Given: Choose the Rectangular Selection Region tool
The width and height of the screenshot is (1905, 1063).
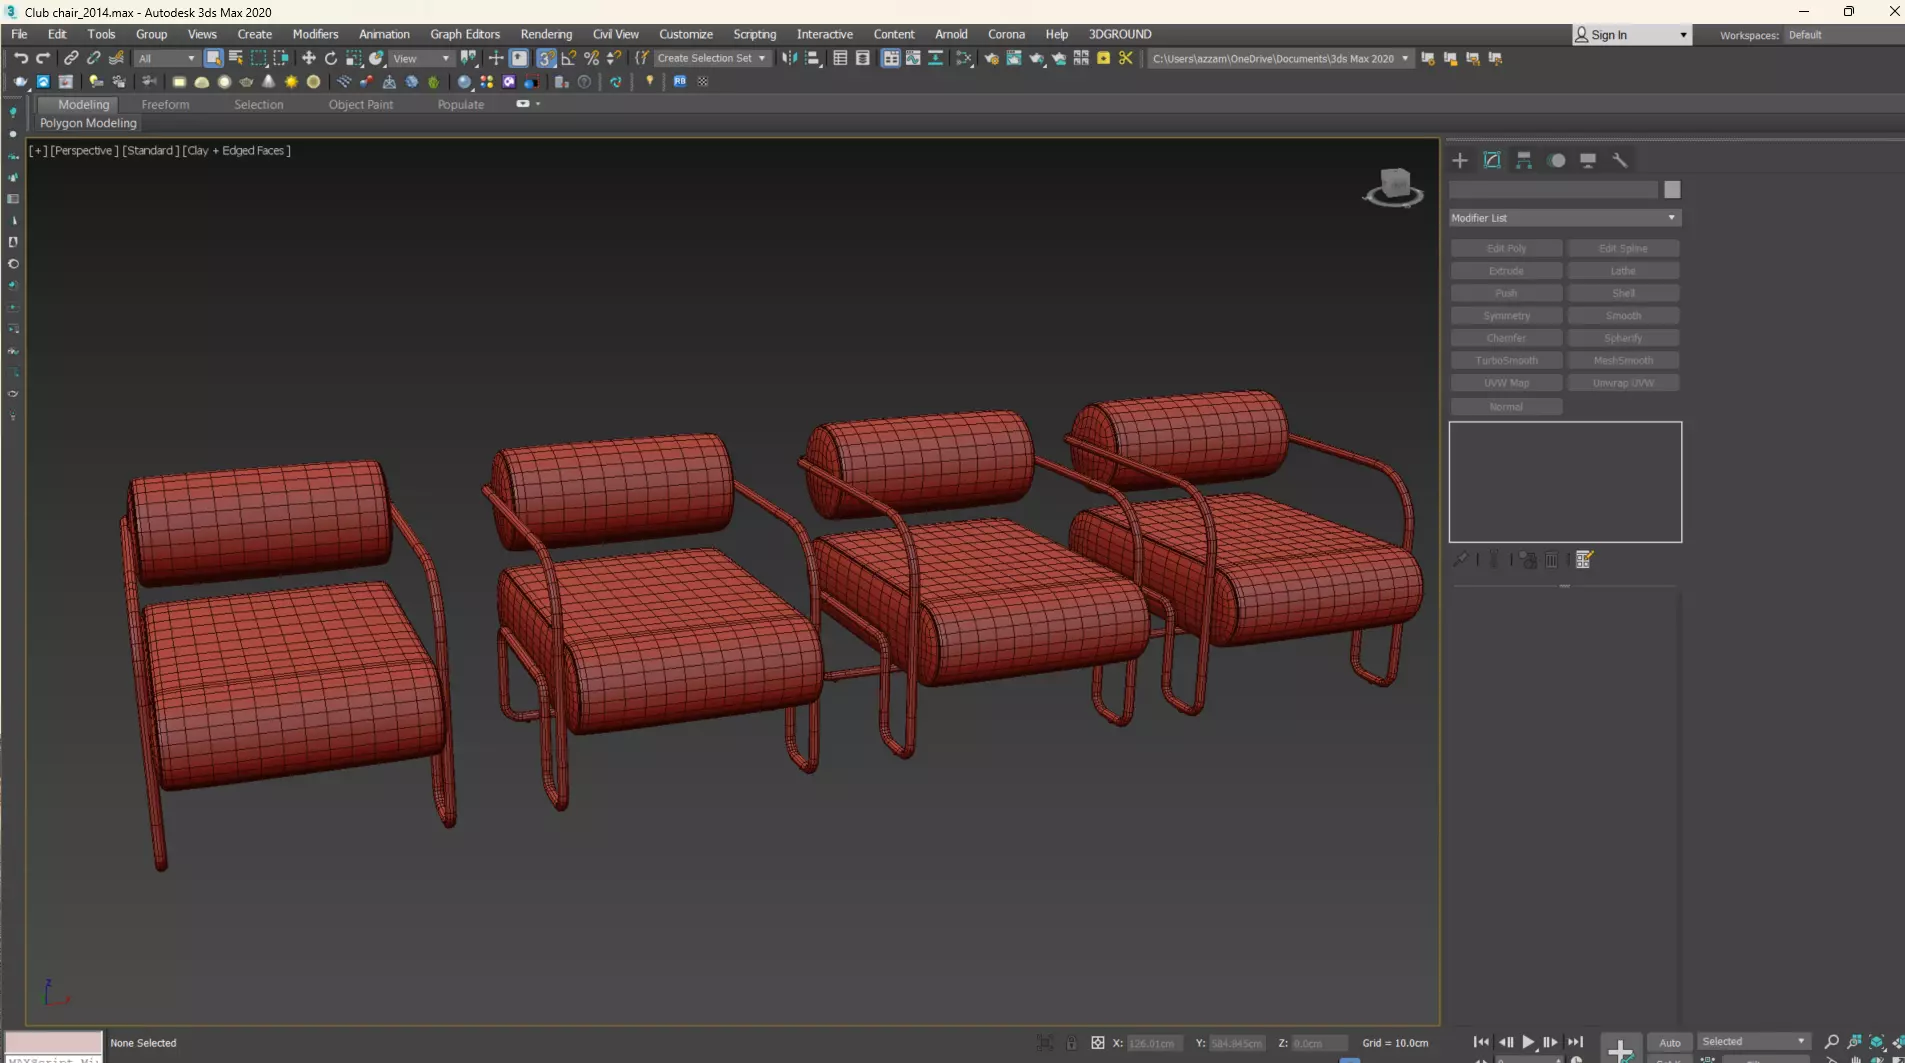Looking at the screenshot, I should [x=259, y=58].
